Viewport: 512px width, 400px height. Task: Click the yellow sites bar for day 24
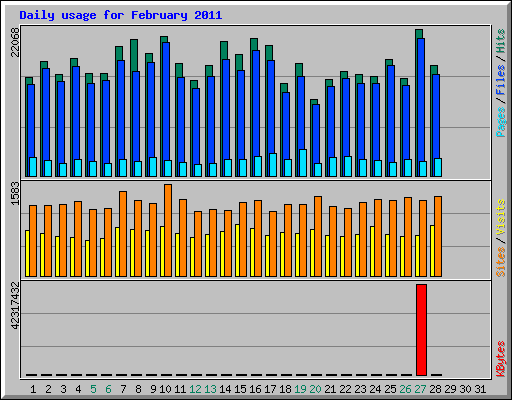click(372, 251)
